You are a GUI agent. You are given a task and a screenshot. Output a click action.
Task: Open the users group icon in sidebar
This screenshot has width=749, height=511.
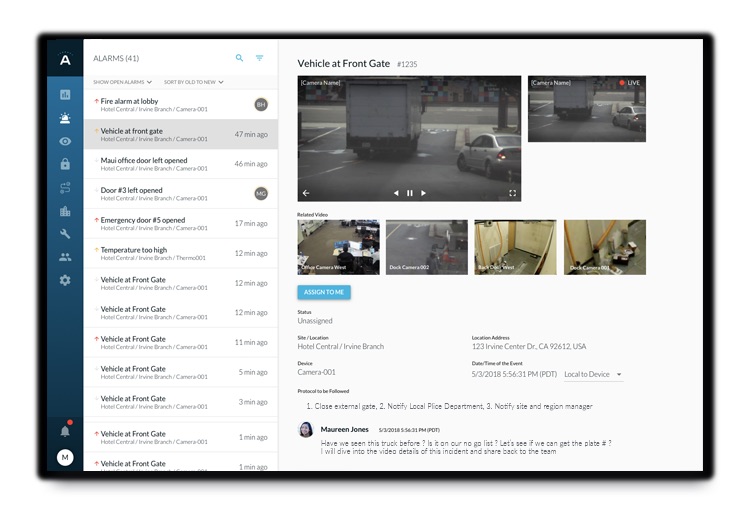[65, 257]
